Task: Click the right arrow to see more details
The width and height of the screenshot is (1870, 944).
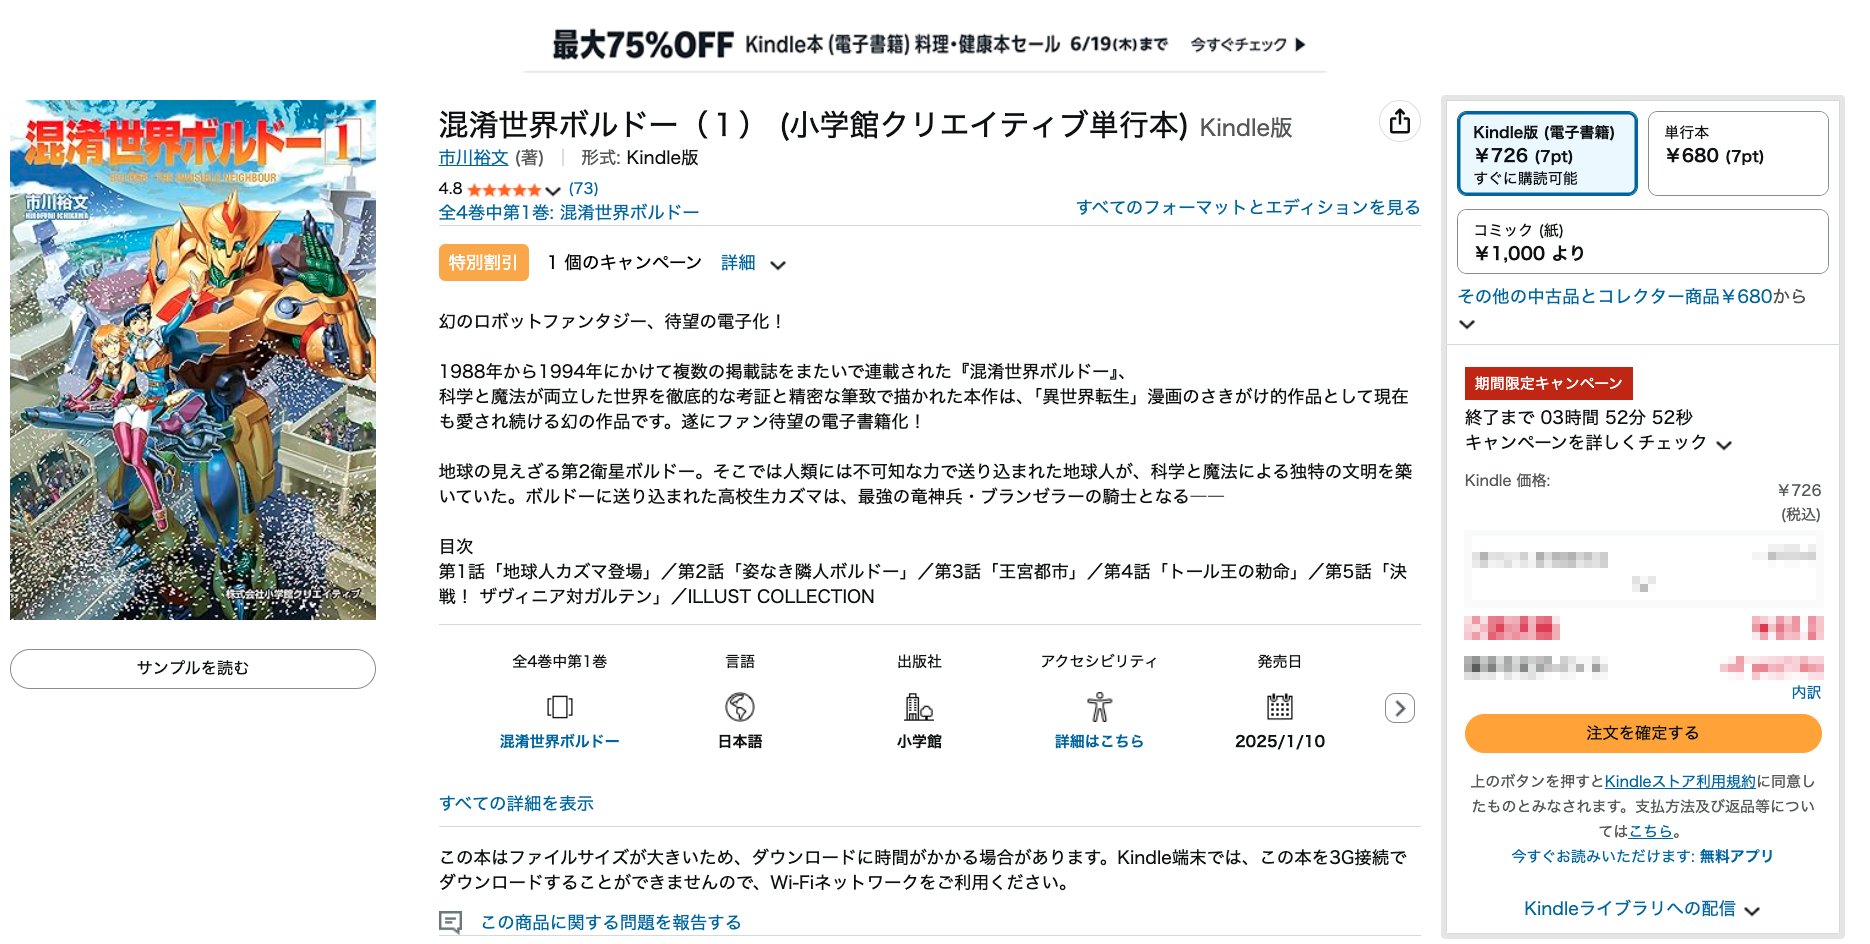Action: click(x=1400, y=708)
